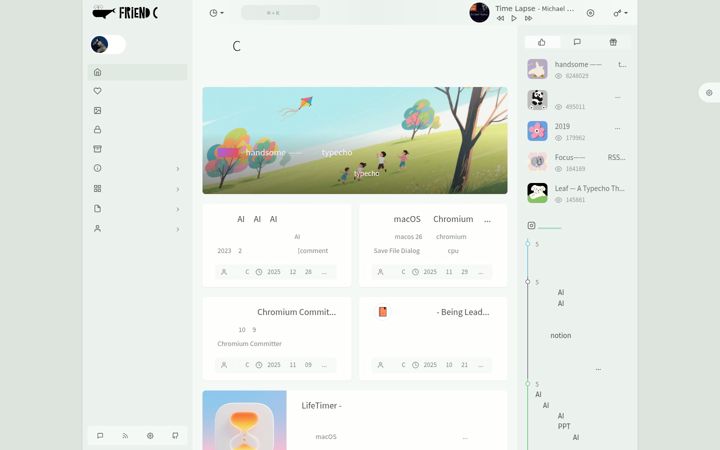This screenshot has height=450, width=720.
Task: Open the Being Lead... post title
Action: [462, 312]
